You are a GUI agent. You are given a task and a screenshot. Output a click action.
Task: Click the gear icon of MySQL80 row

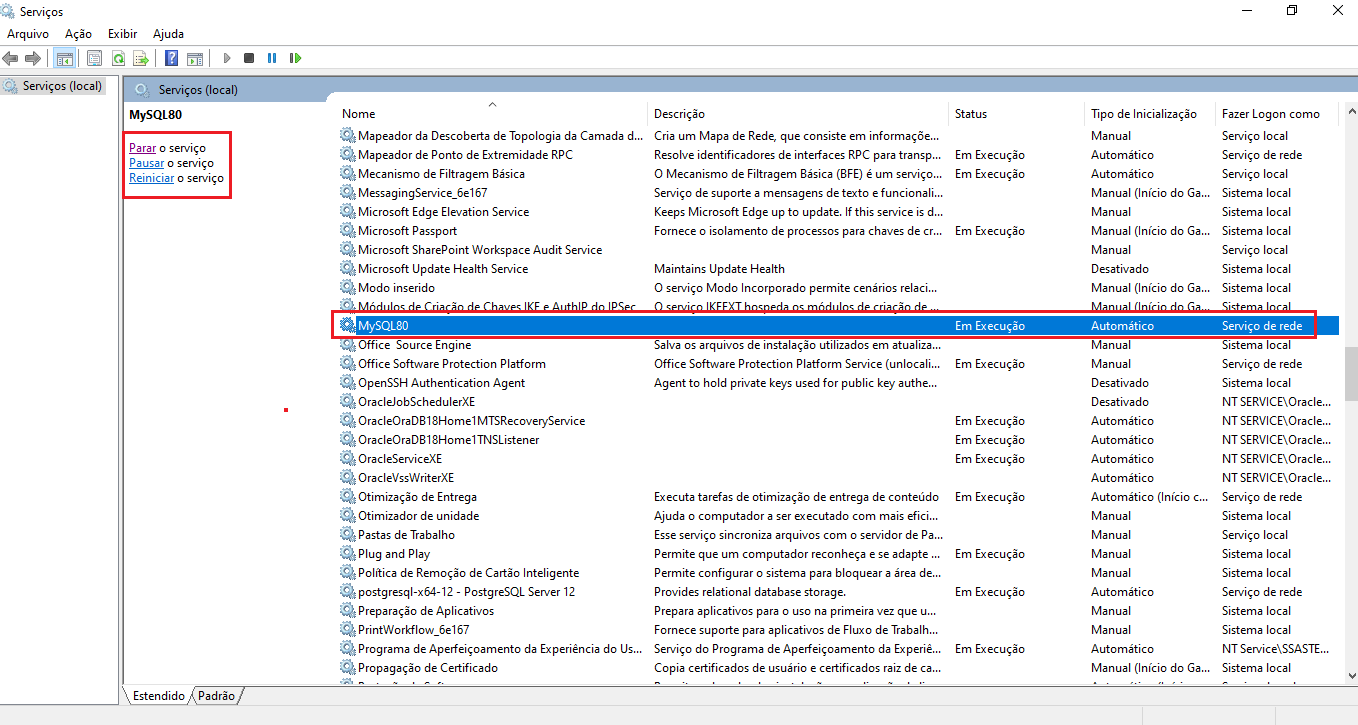(347, 326)
